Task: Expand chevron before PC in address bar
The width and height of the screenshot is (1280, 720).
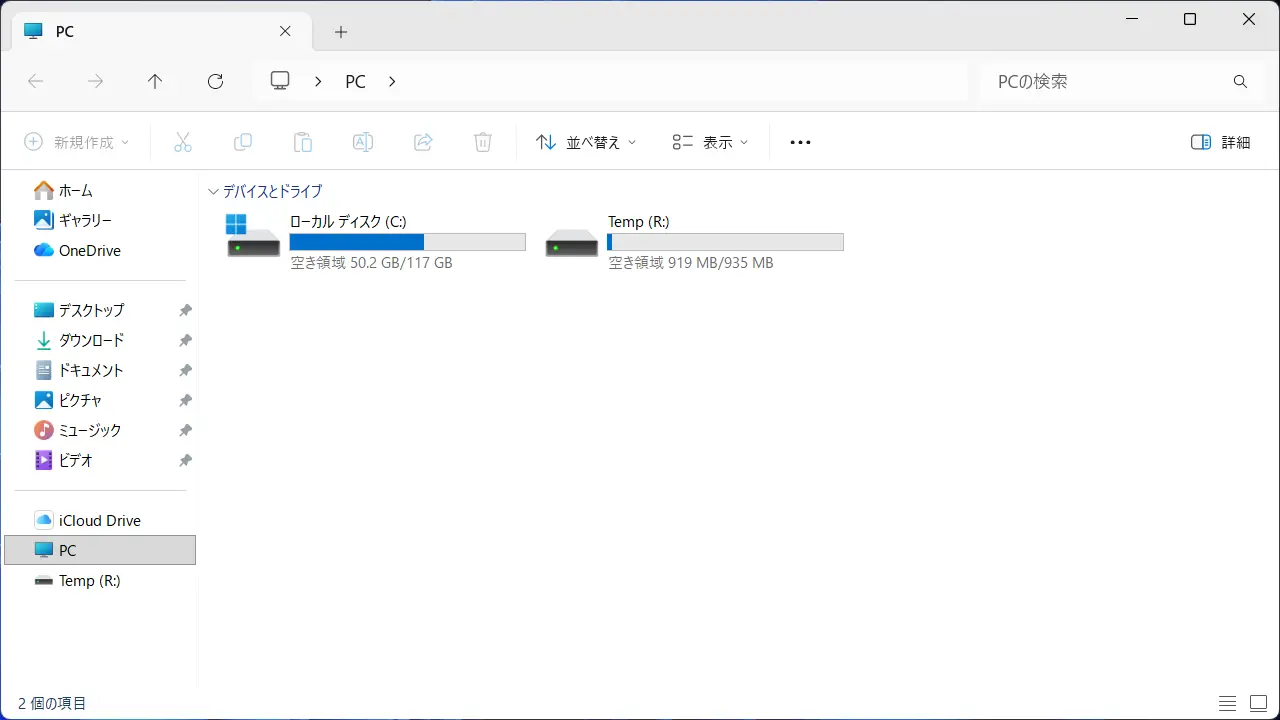Action: [x=318, y=82]
